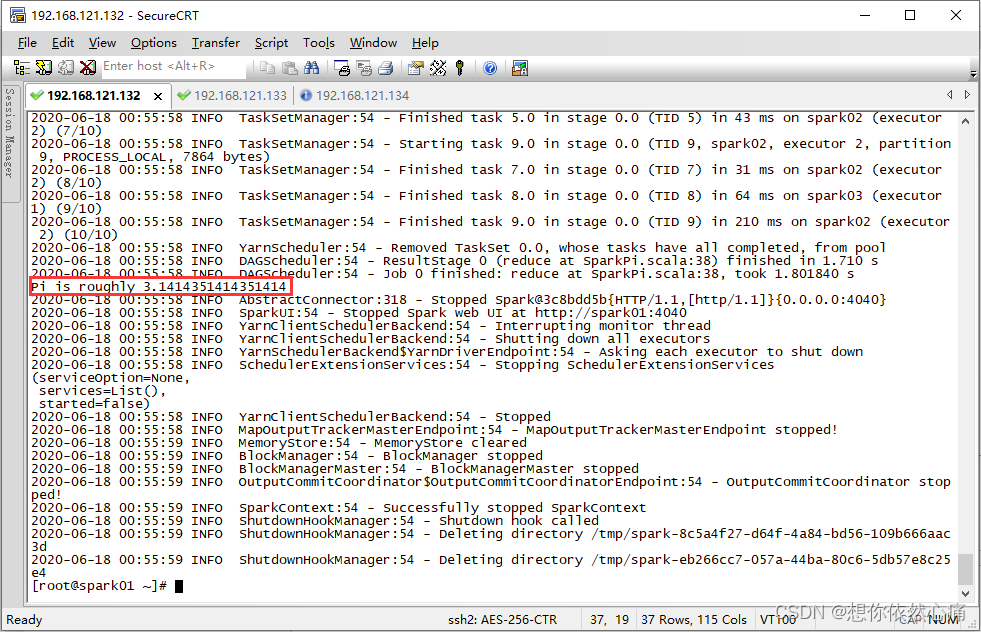The width and height of the screenshot is (981, 632).
Task: Click the terminal scrollbar down arrow
Action: [965, 594]
